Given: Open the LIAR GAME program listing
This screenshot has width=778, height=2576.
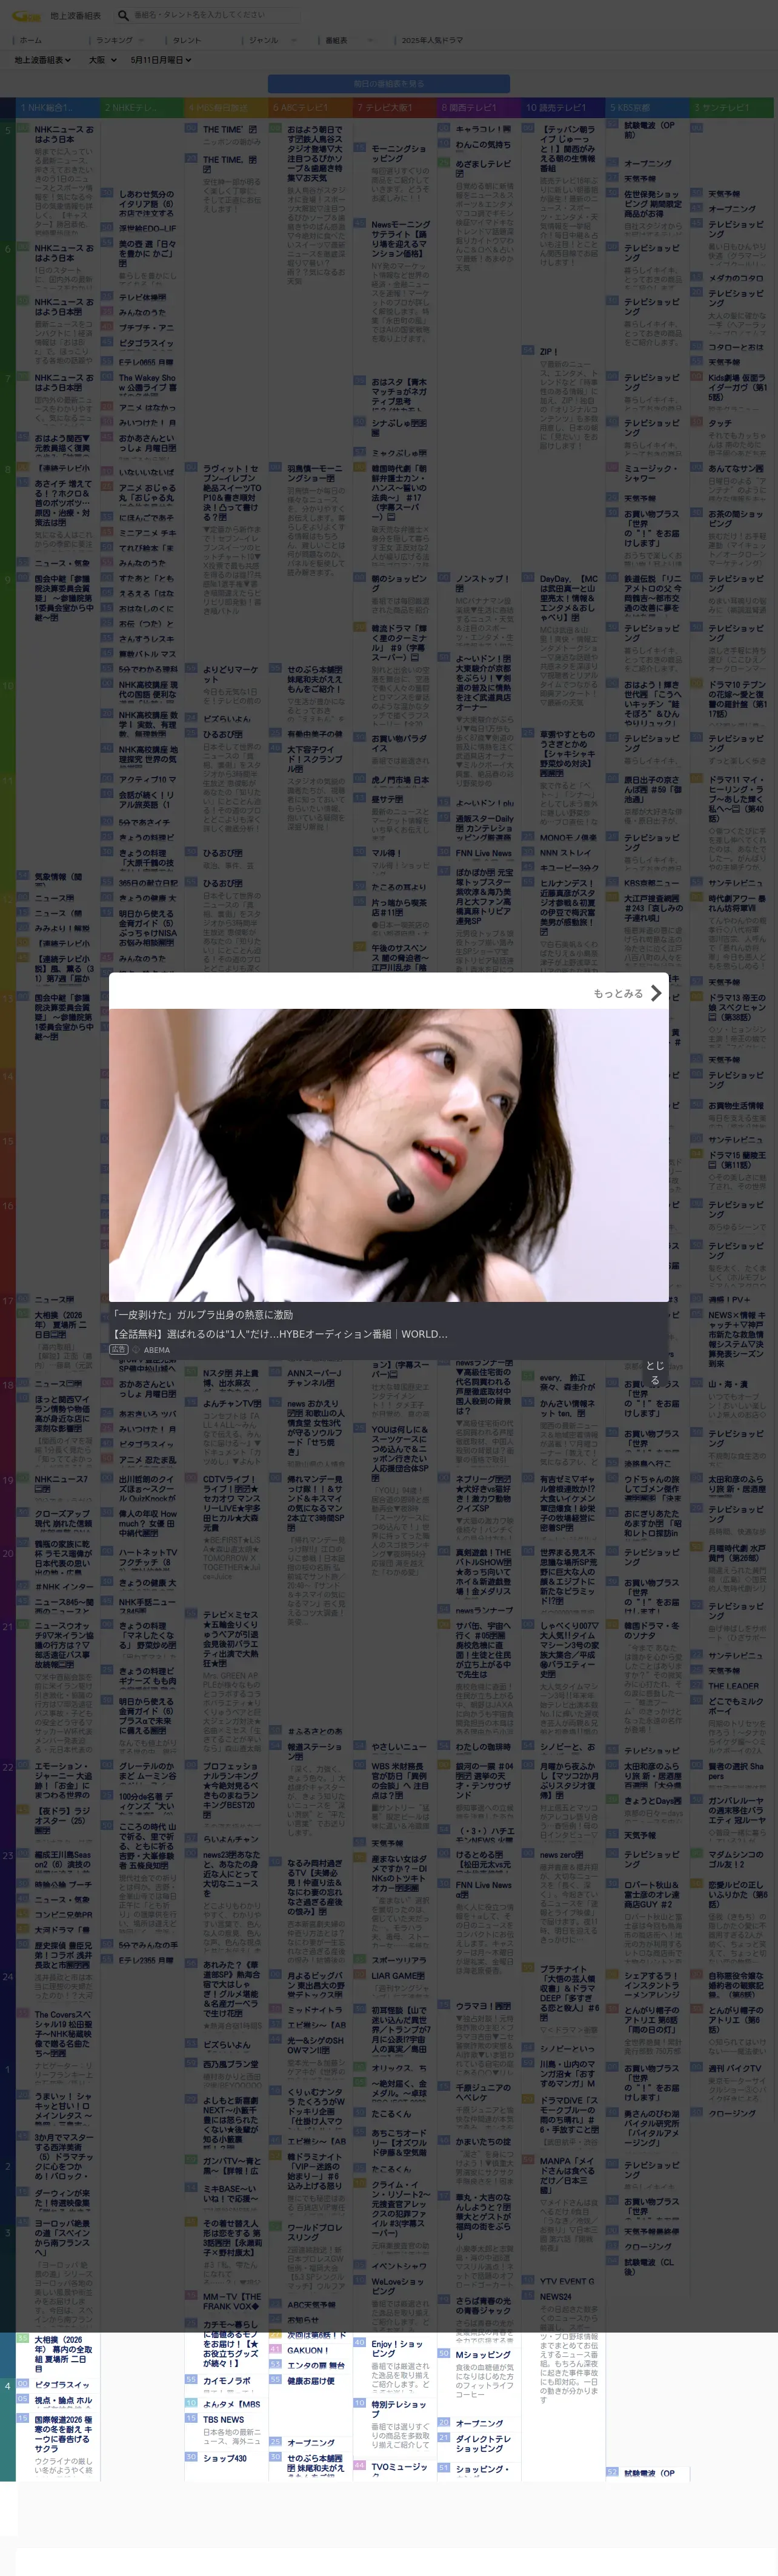Looking at the screenshot, I should (x=397, y=1976).
